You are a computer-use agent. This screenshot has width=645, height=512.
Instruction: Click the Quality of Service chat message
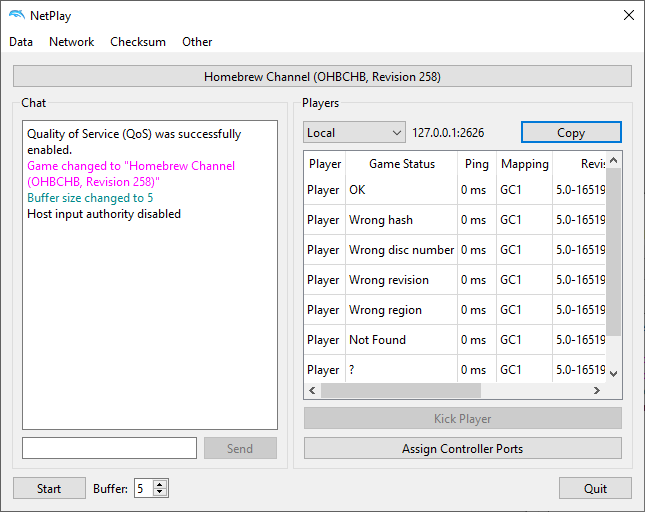pos(134,141)
